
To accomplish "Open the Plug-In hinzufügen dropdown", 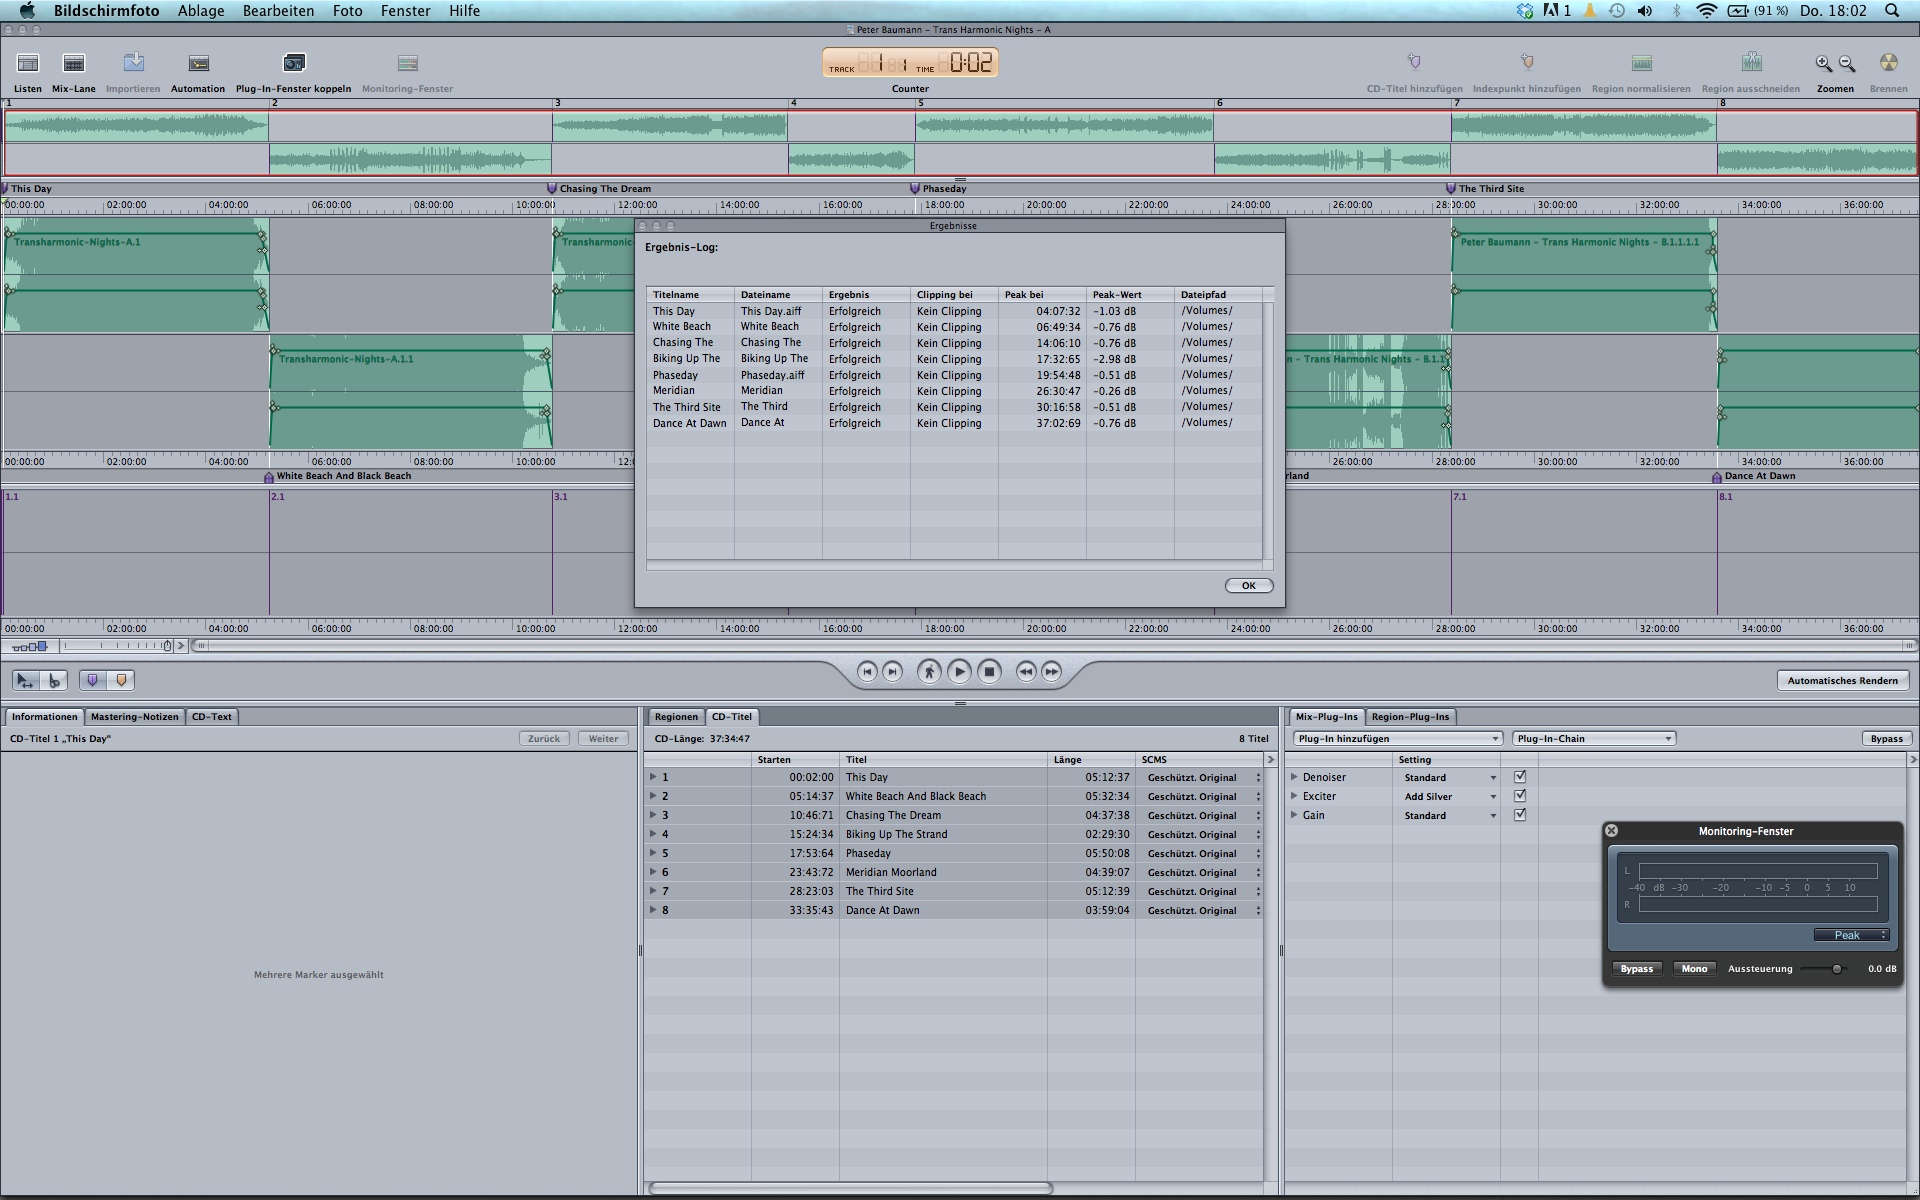I will 1397,739.
